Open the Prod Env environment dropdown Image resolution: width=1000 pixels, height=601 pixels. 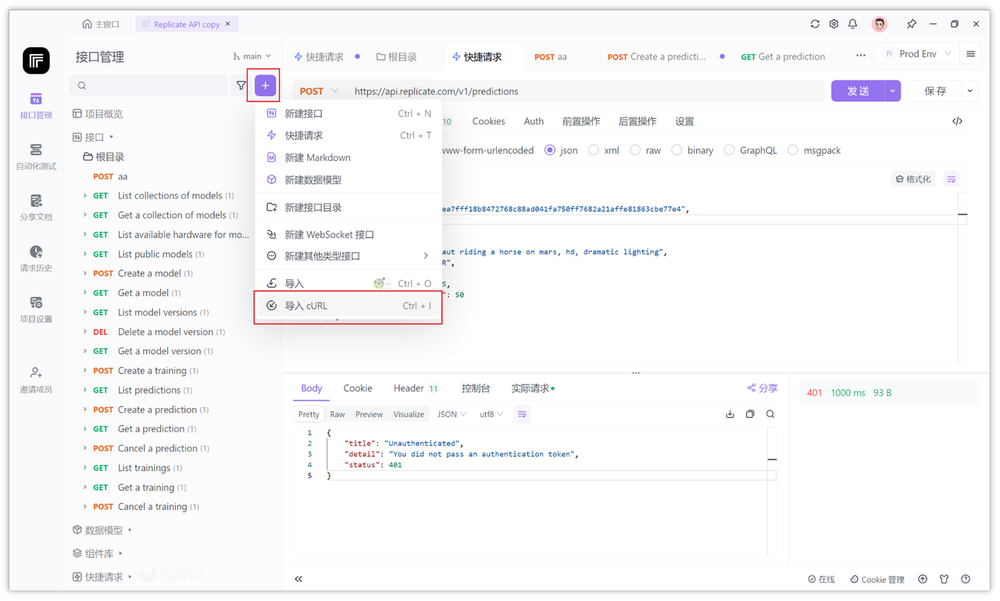point(915,53)
